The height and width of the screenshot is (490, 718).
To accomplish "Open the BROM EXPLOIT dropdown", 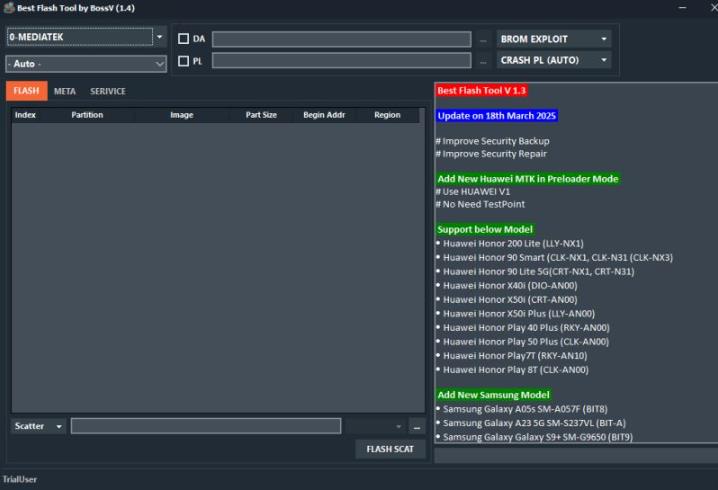I will (554, 39).
